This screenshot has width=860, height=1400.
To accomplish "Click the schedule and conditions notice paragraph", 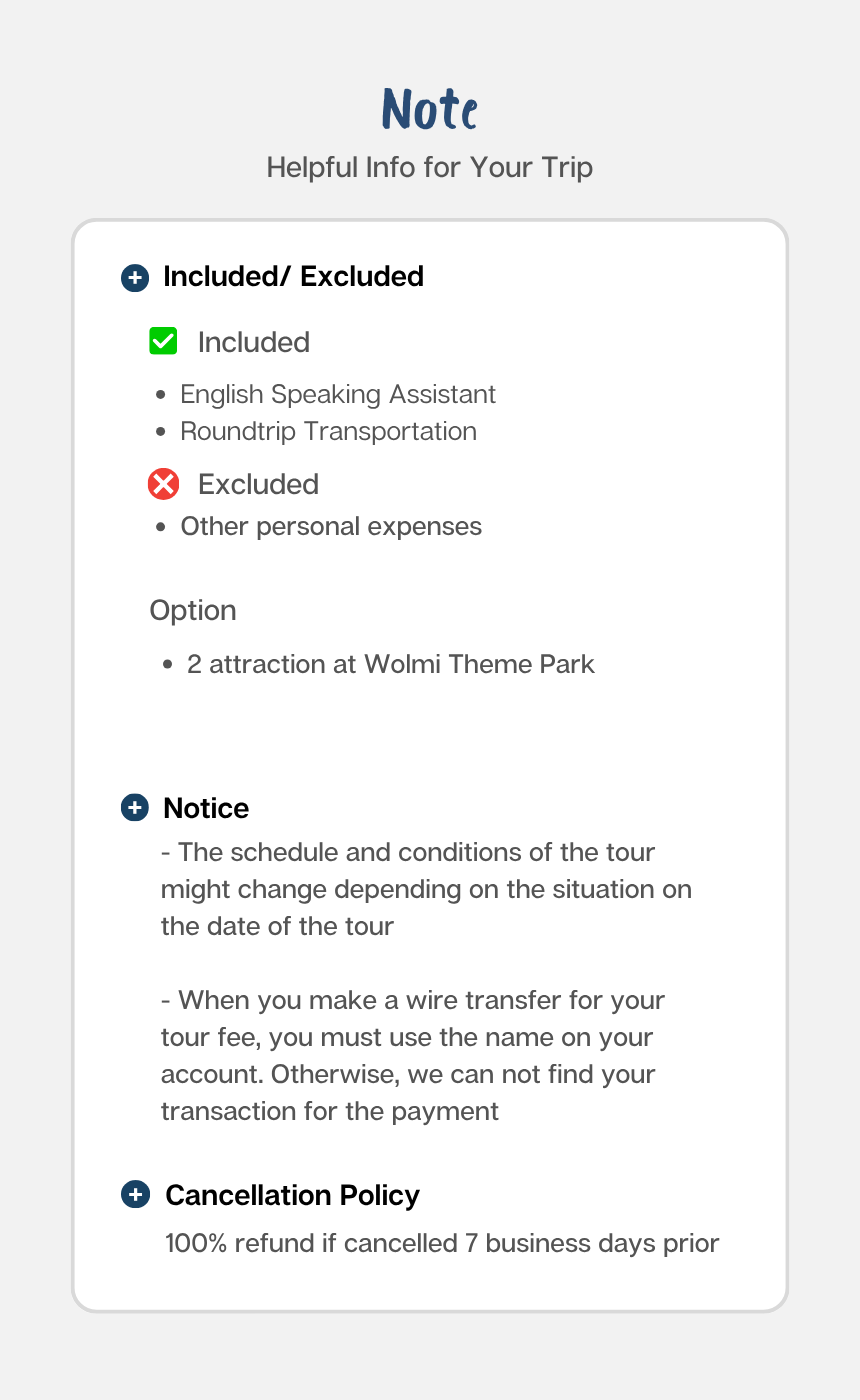I will point(426,889).
